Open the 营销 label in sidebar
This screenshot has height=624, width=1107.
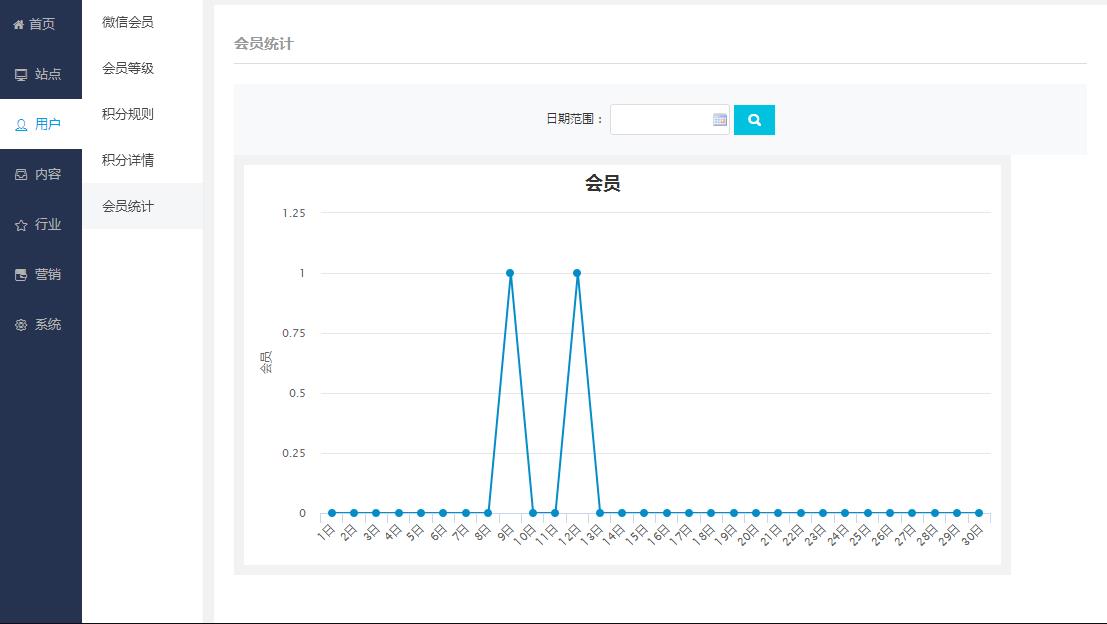click(x=48, y=275)
